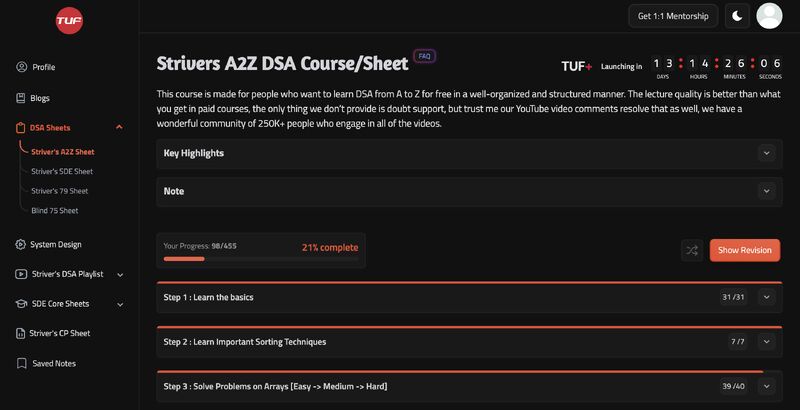
Task: Open the user avatar profile icon
Action: coord(769,16)
